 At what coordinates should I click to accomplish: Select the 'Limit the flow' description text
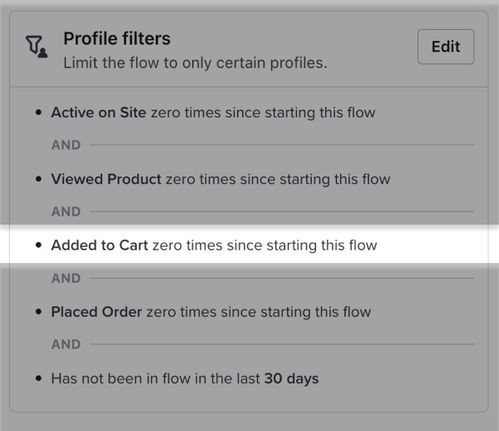(x=195, y=63)
